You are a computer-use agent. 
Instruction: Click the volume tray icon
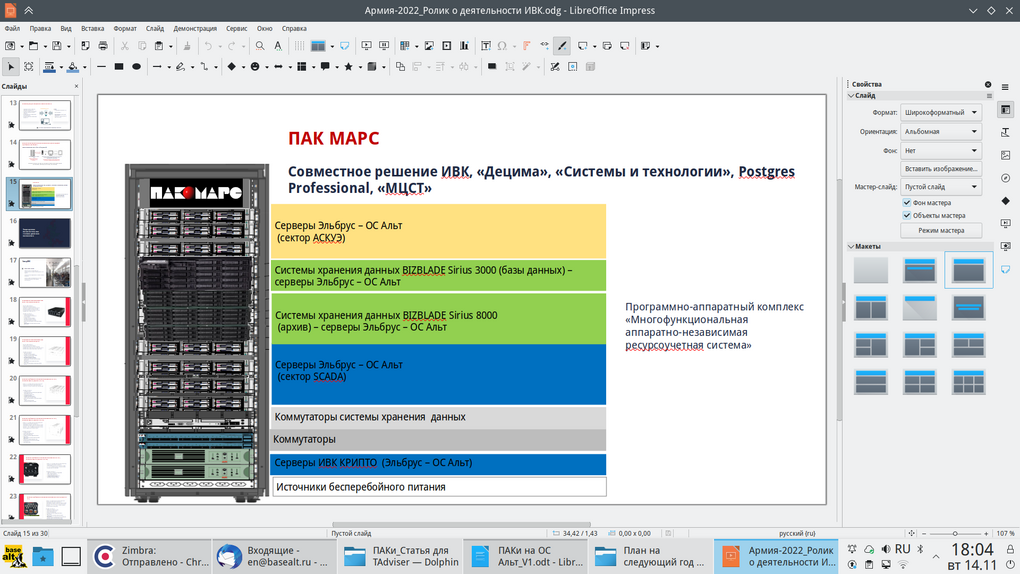point(886,549)
